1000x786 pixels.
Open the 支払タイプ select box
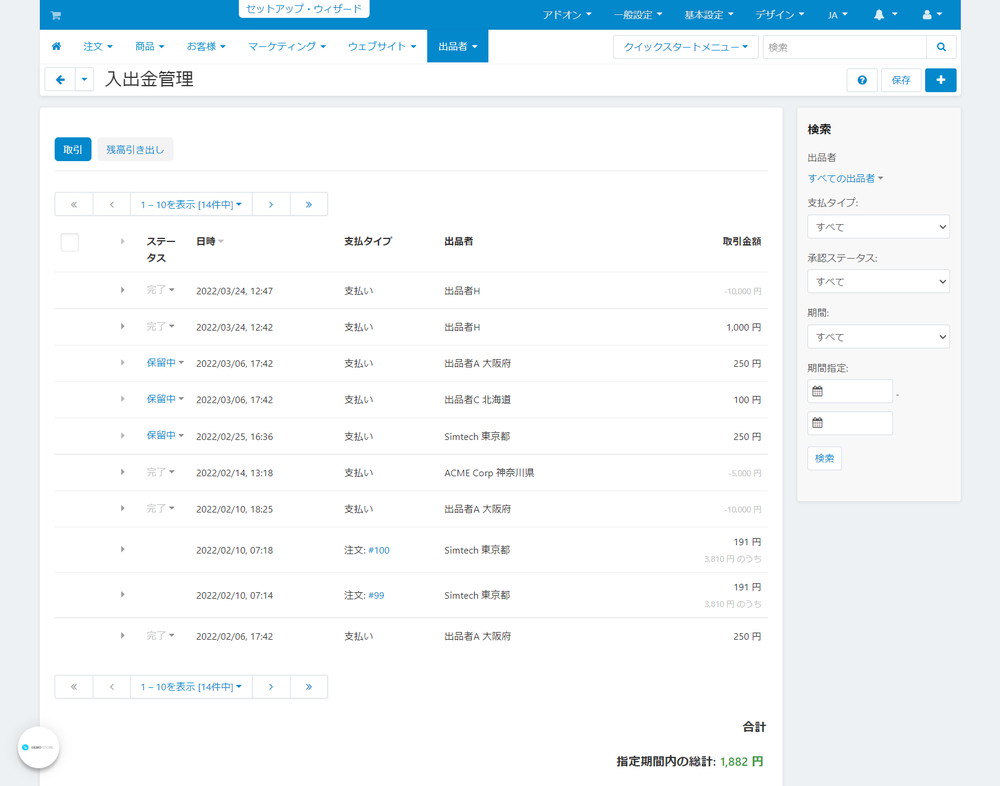[878, 226]
